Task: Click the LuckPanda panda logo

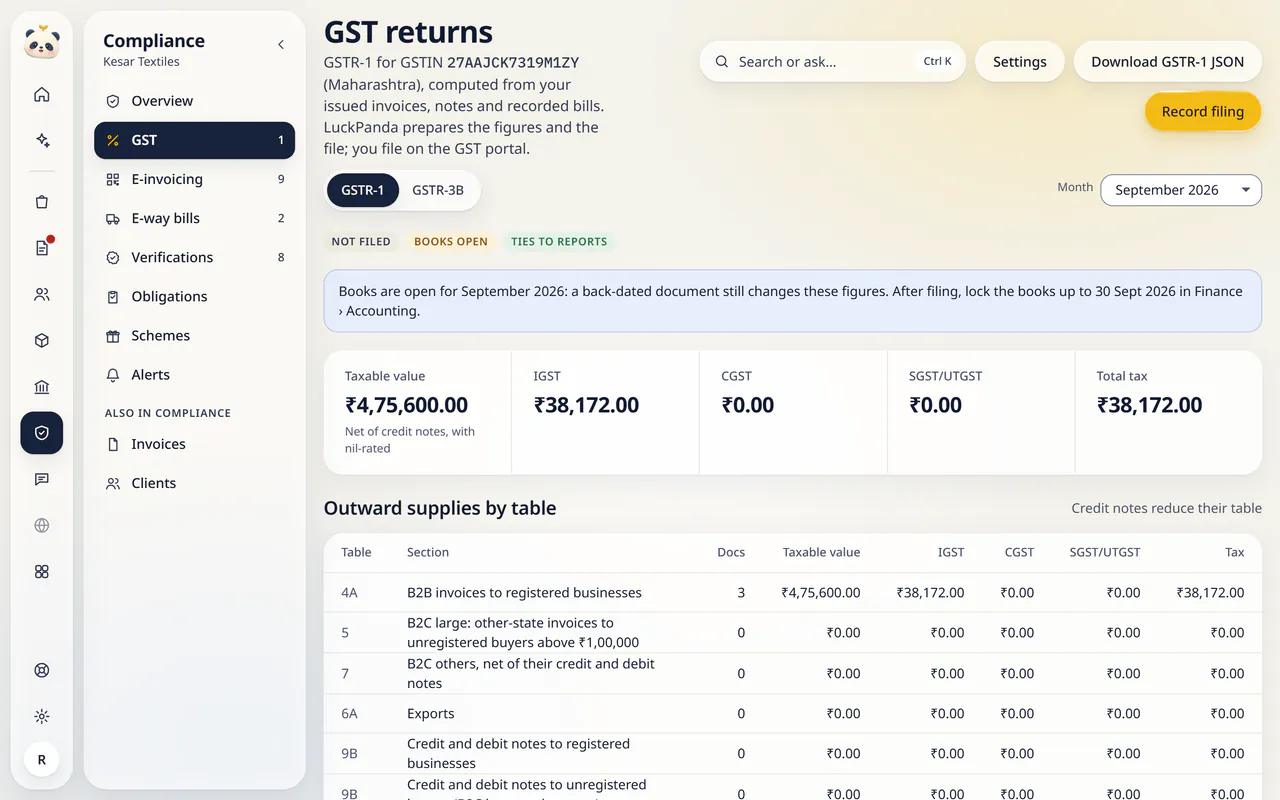Action: tap(42, 43)
